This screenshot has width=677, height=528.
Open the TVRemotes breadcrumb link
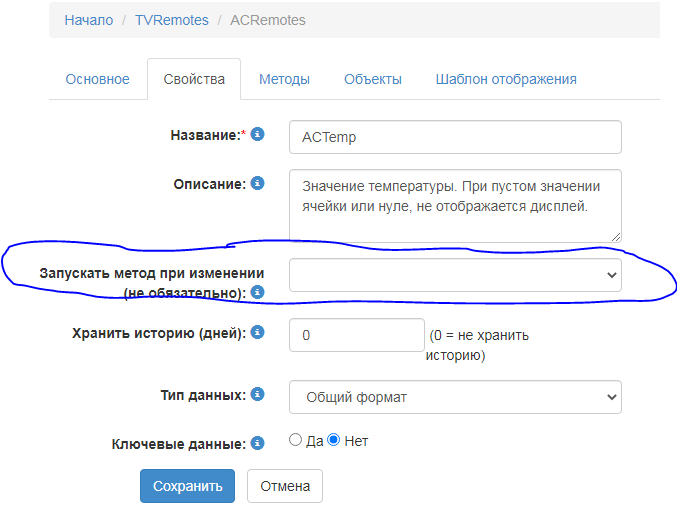point(170,20)
